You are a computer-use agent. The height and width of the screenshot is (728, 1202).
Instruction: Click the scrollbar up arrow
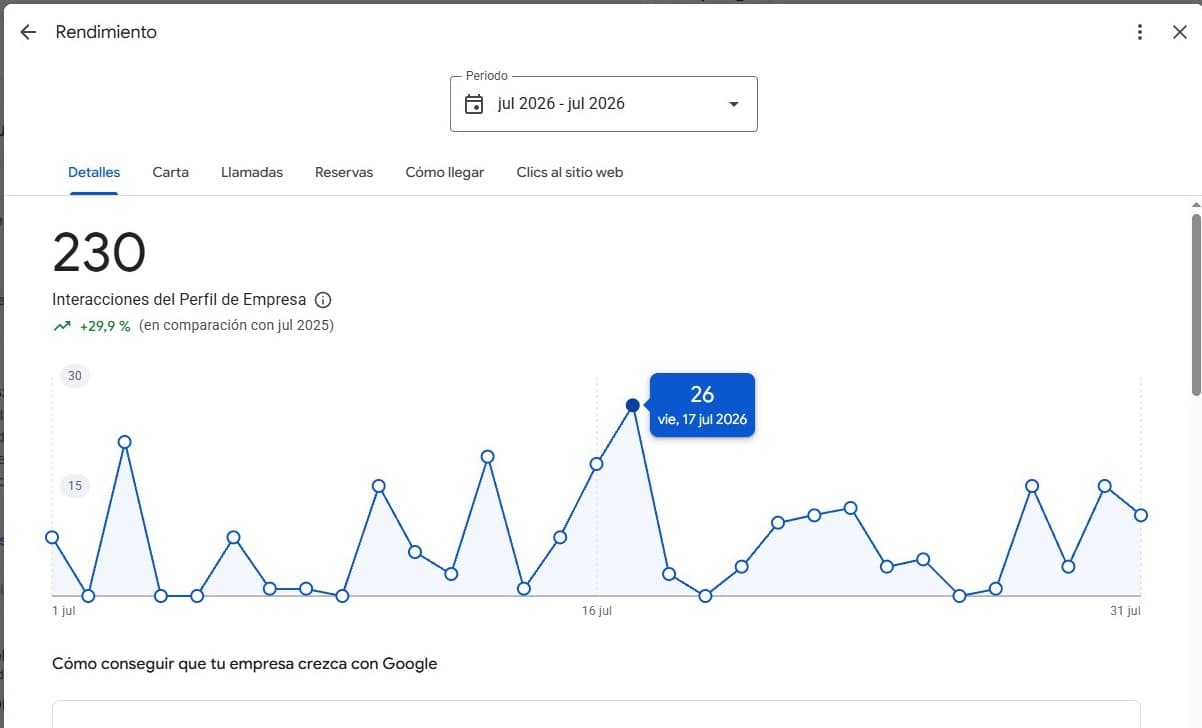[x=1196, y=203]
